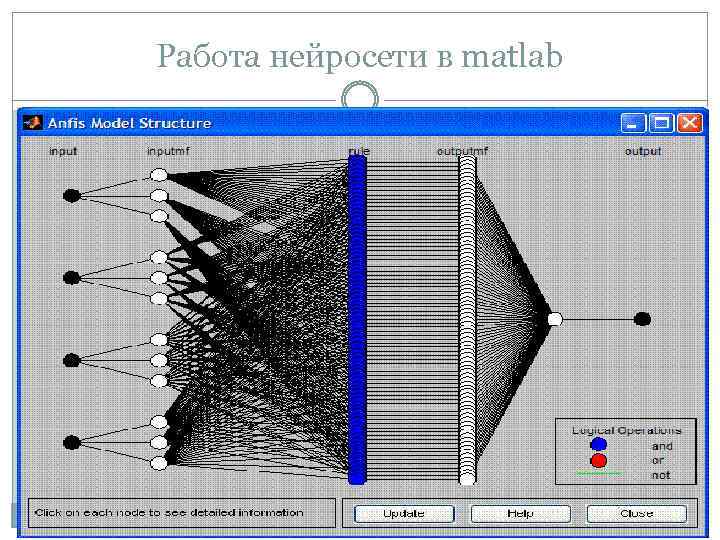
Task: Click the Update button
Action: click(x=404, y=513)
